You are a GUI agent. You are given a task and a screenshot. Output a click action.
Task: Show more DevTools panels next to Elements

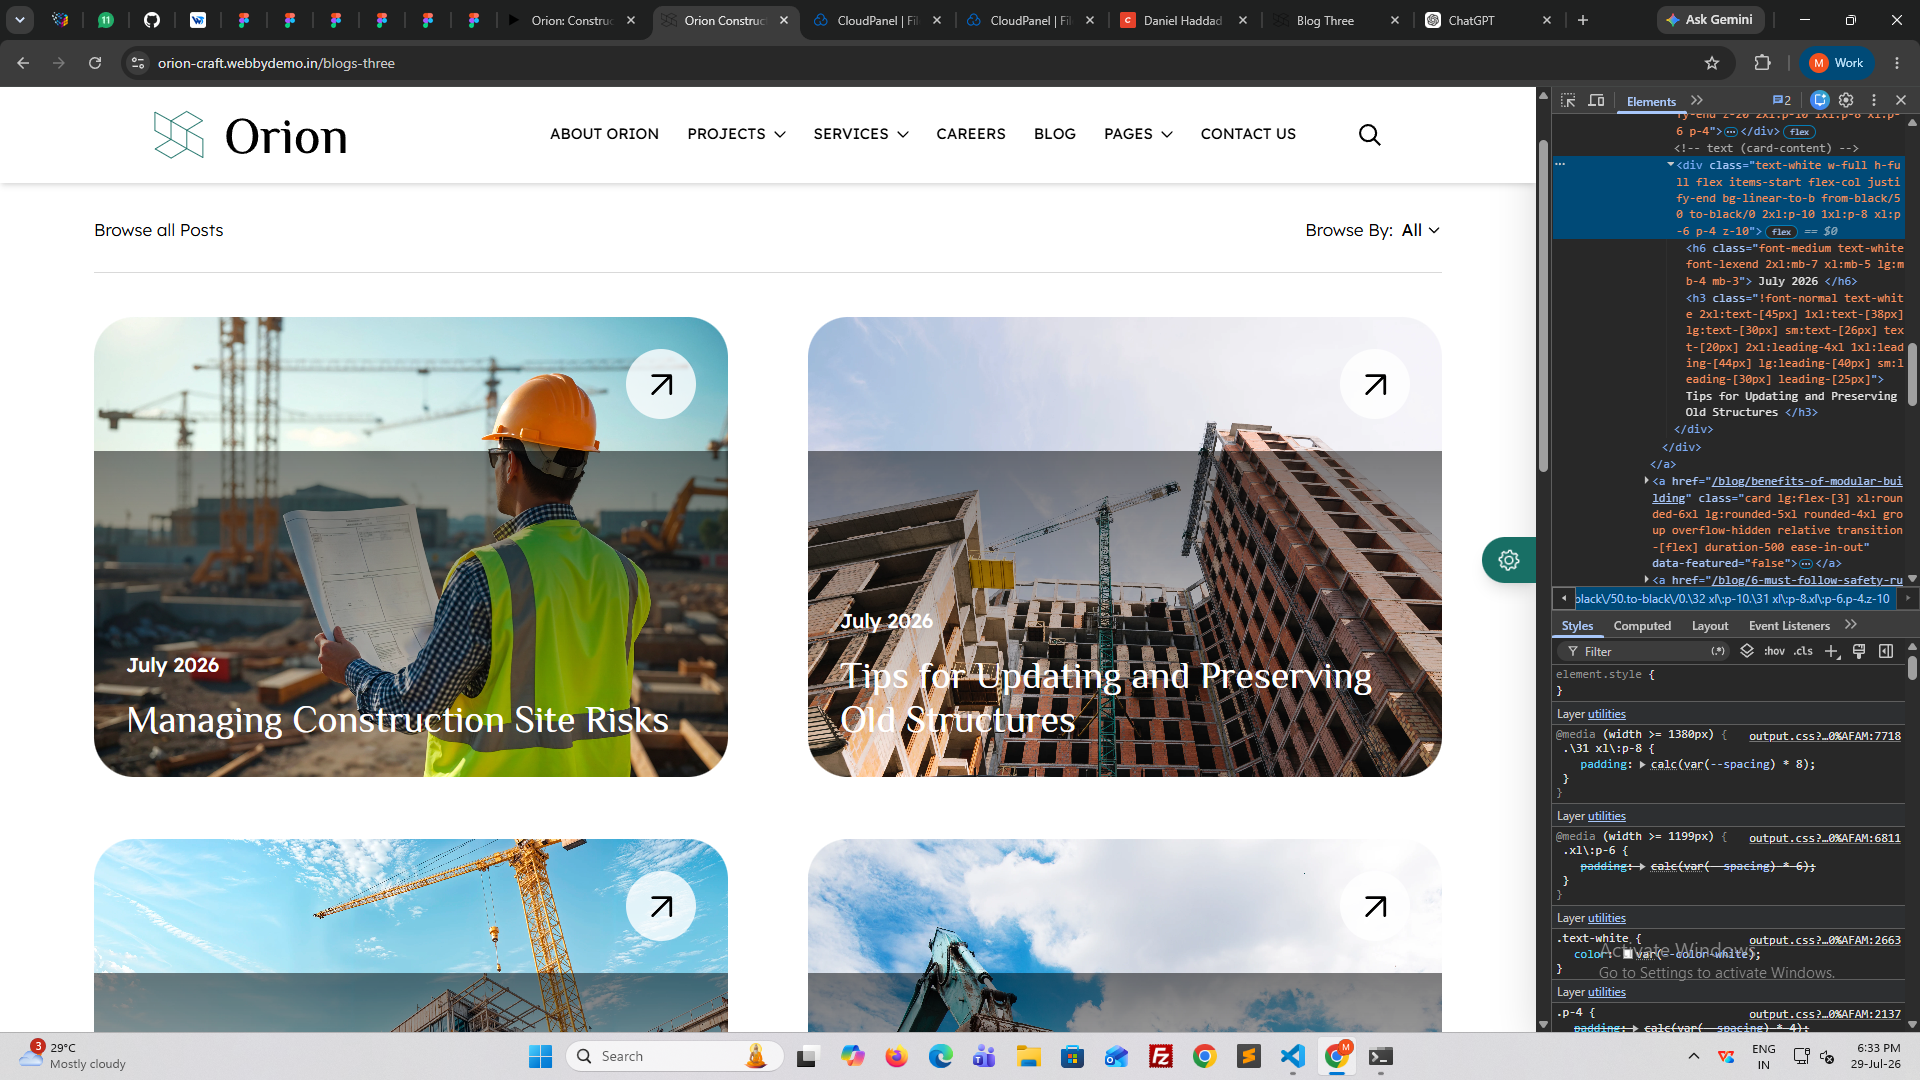[1697, 100]
